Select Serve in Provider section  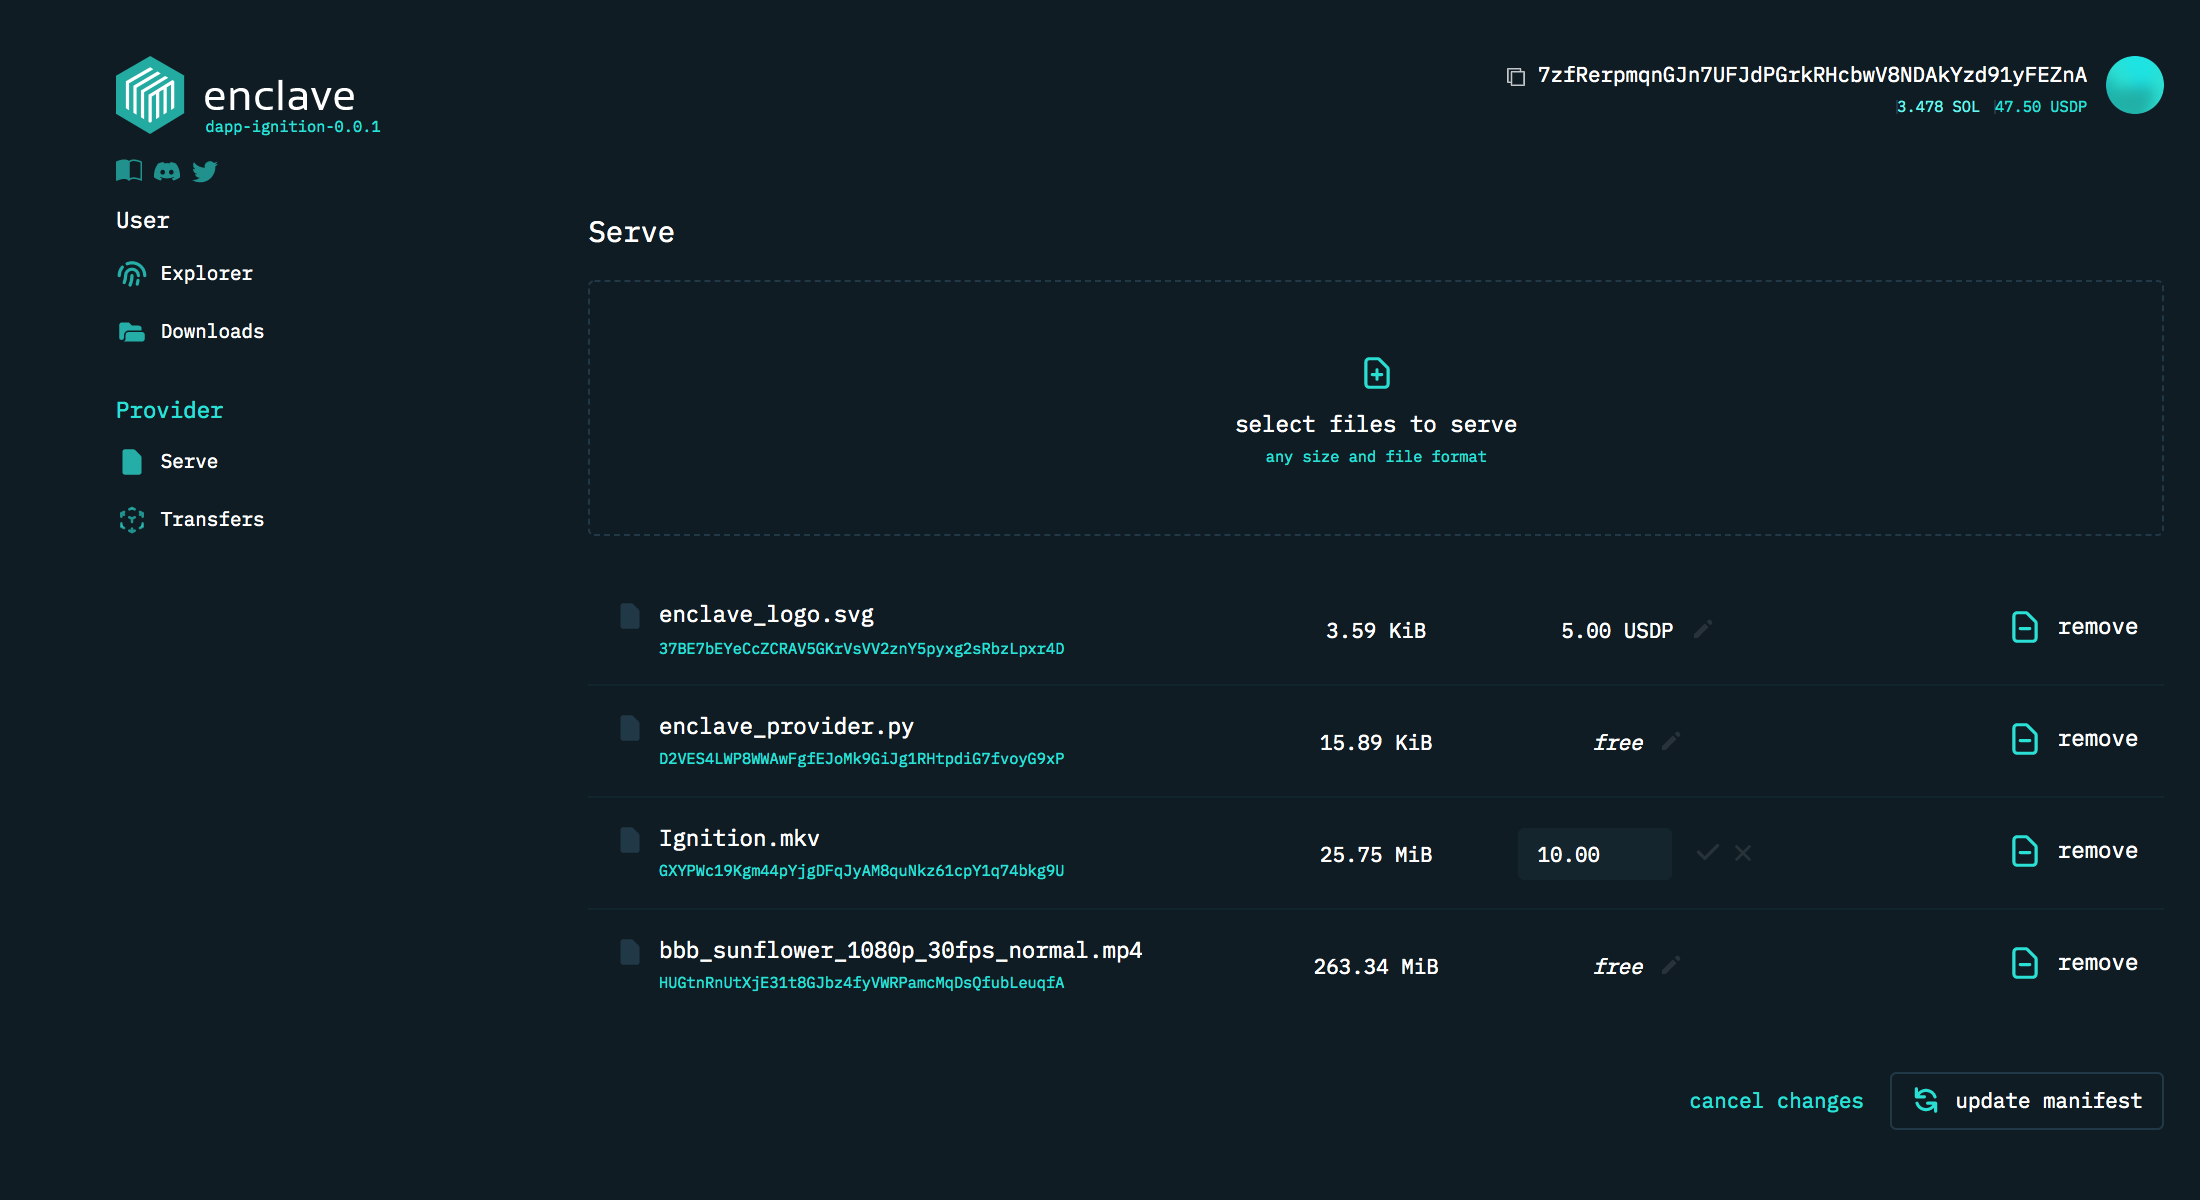(189, 461)
